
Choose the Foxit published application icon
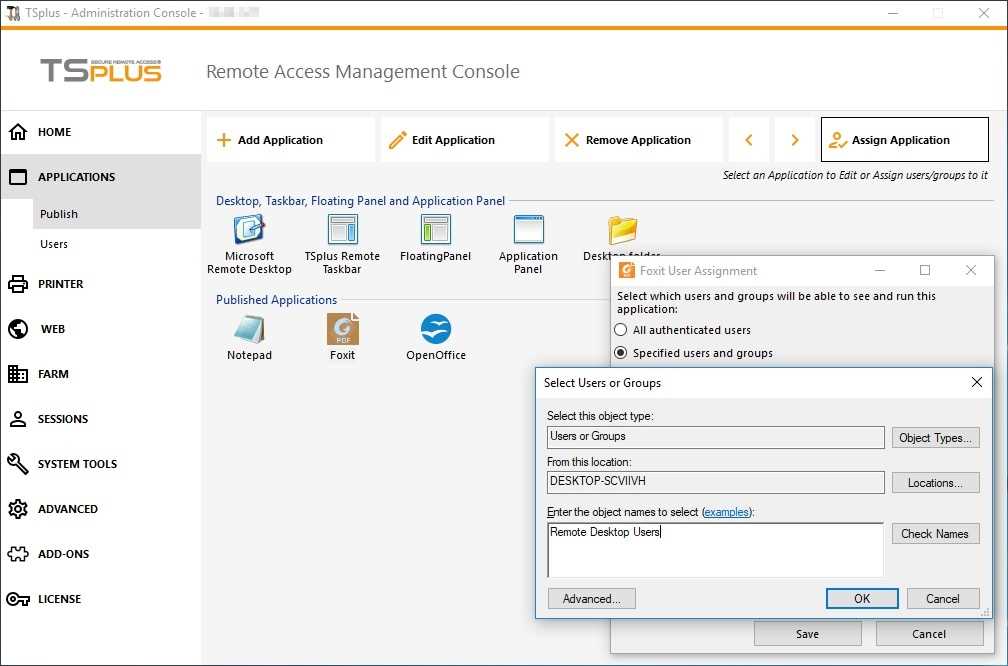[342, 330]
